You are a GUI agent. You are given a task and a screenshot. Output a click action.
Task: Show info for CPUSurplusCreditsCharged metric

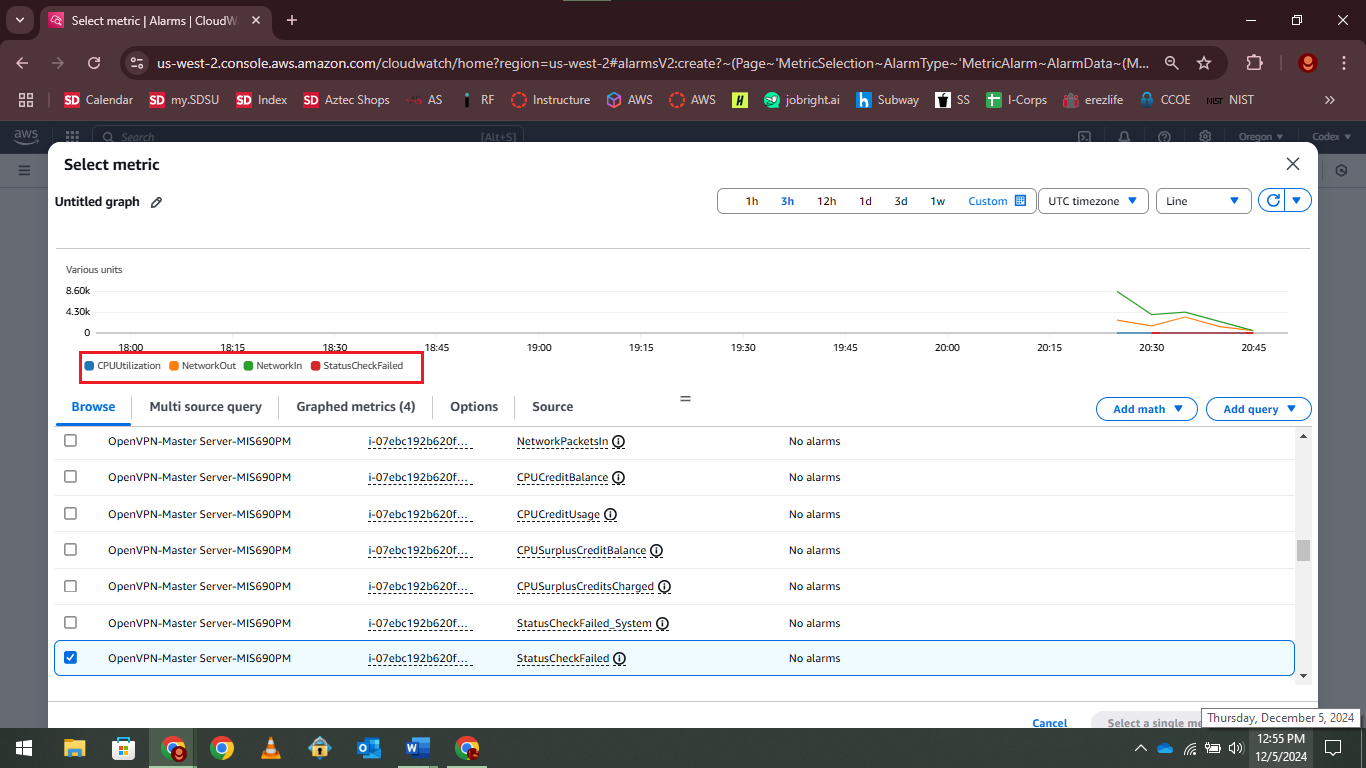tap(664, 587)
